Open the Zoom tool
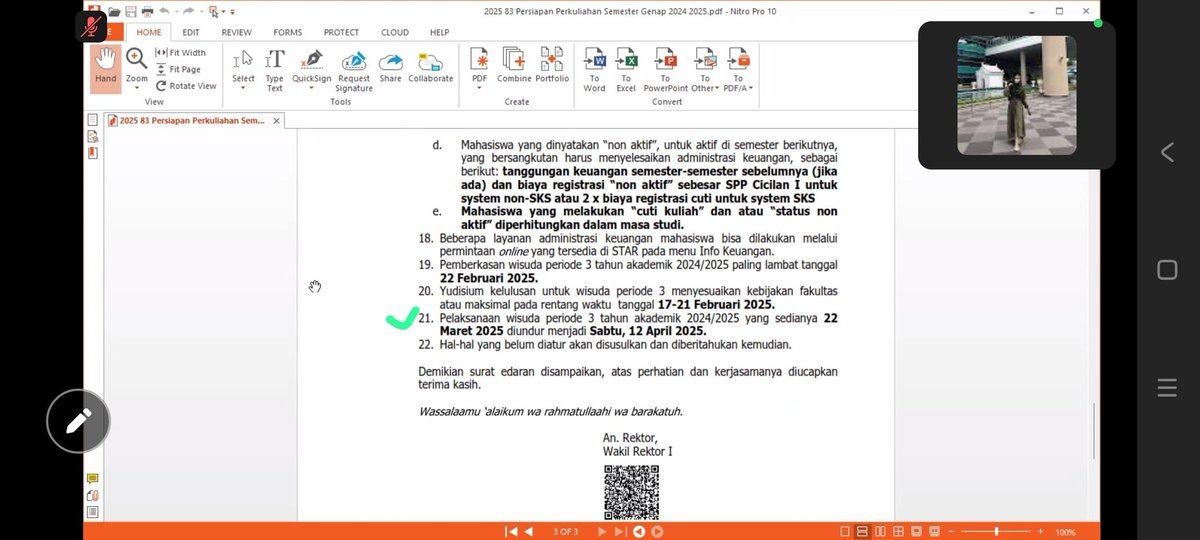This screenshot has width=1200, height=540. tap(137, 64)
